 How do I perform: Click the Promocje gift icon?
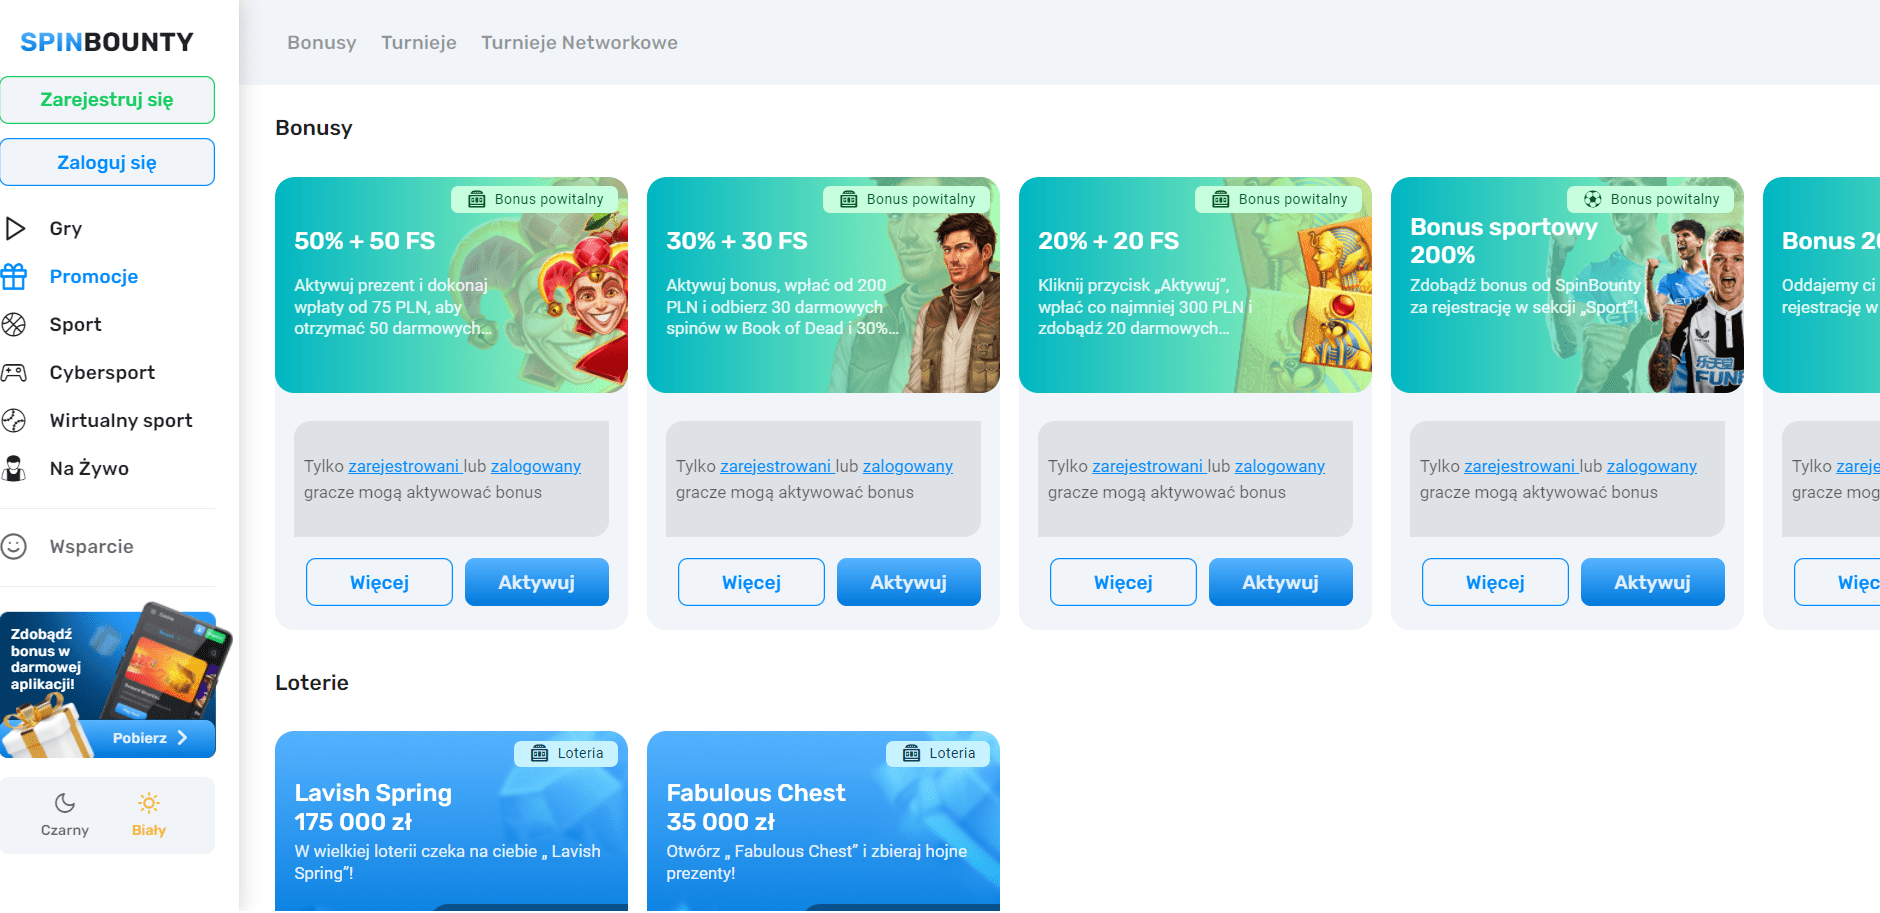coord(14,276)
